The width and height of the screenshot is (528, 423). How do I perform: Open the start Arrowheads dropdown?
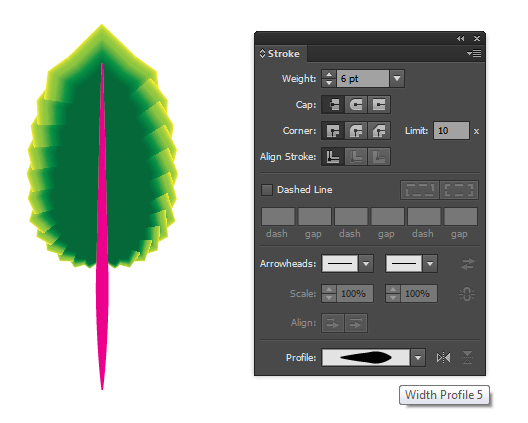pos(366,264)
